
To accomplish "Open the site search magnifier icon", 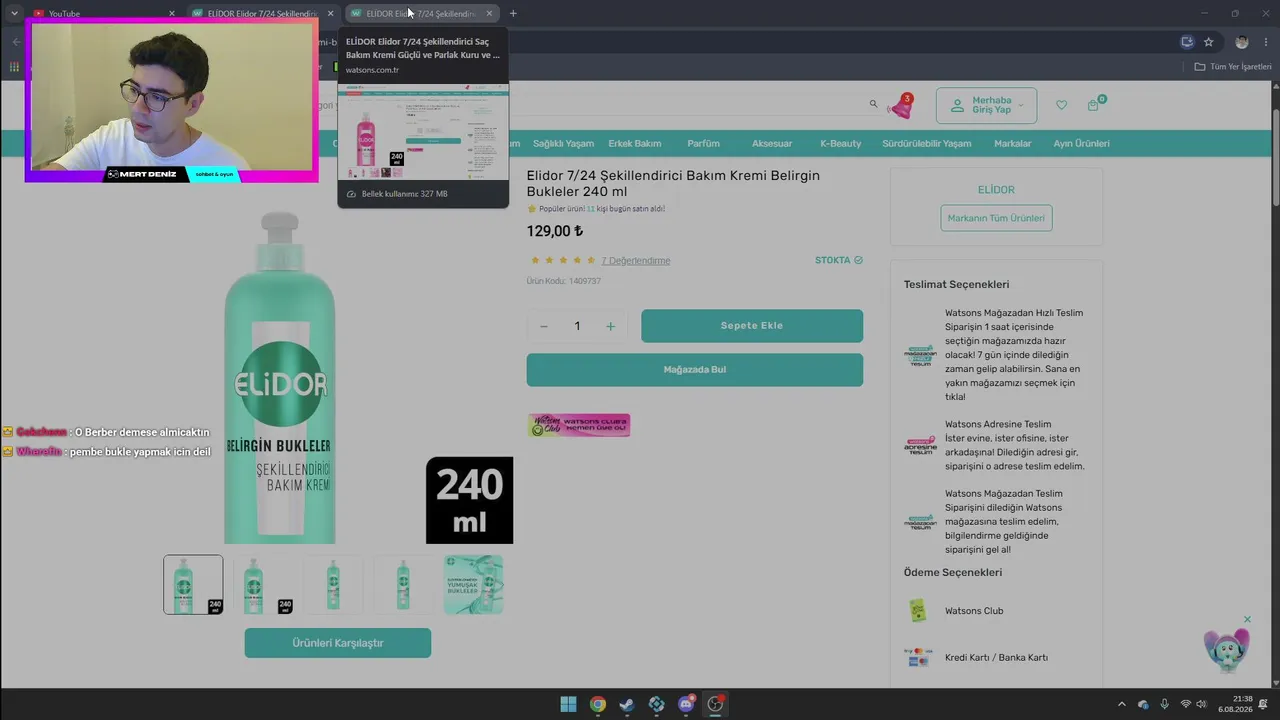I will (x=873, y=104).
